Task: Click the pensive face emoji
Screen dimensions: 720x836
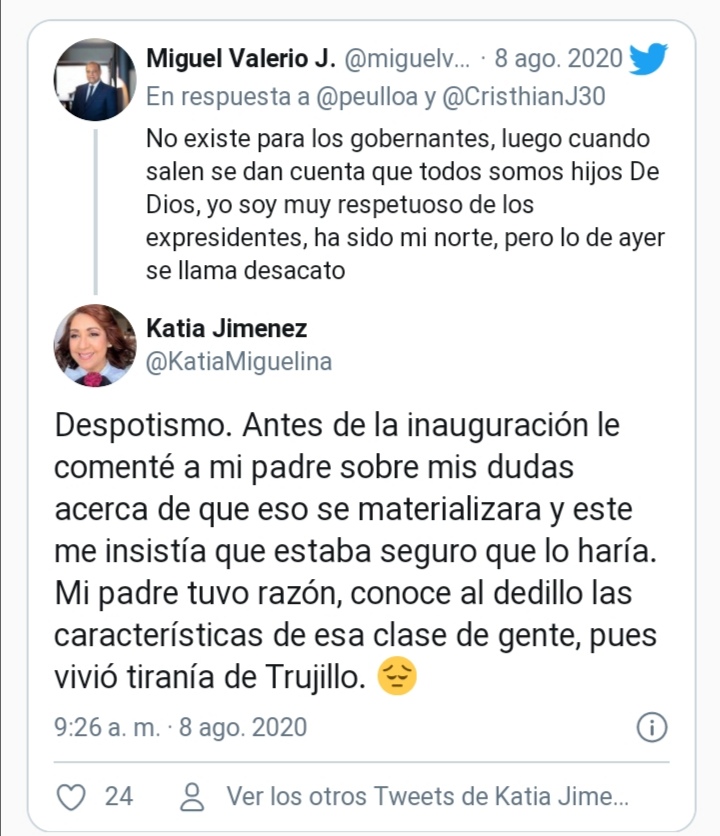Action: coord(396,680)
